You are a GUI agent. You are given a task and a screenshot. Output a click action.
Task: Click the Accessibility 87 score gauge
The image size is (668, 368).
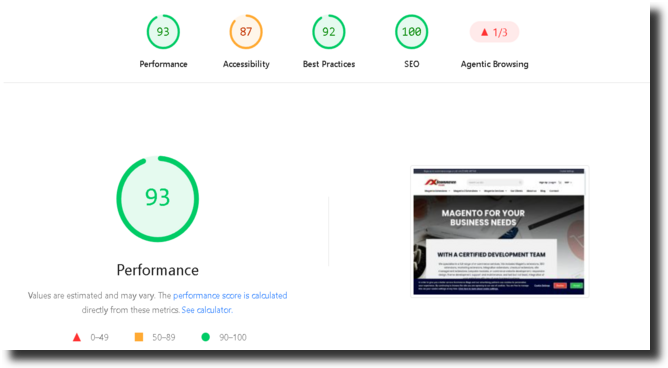246,32
